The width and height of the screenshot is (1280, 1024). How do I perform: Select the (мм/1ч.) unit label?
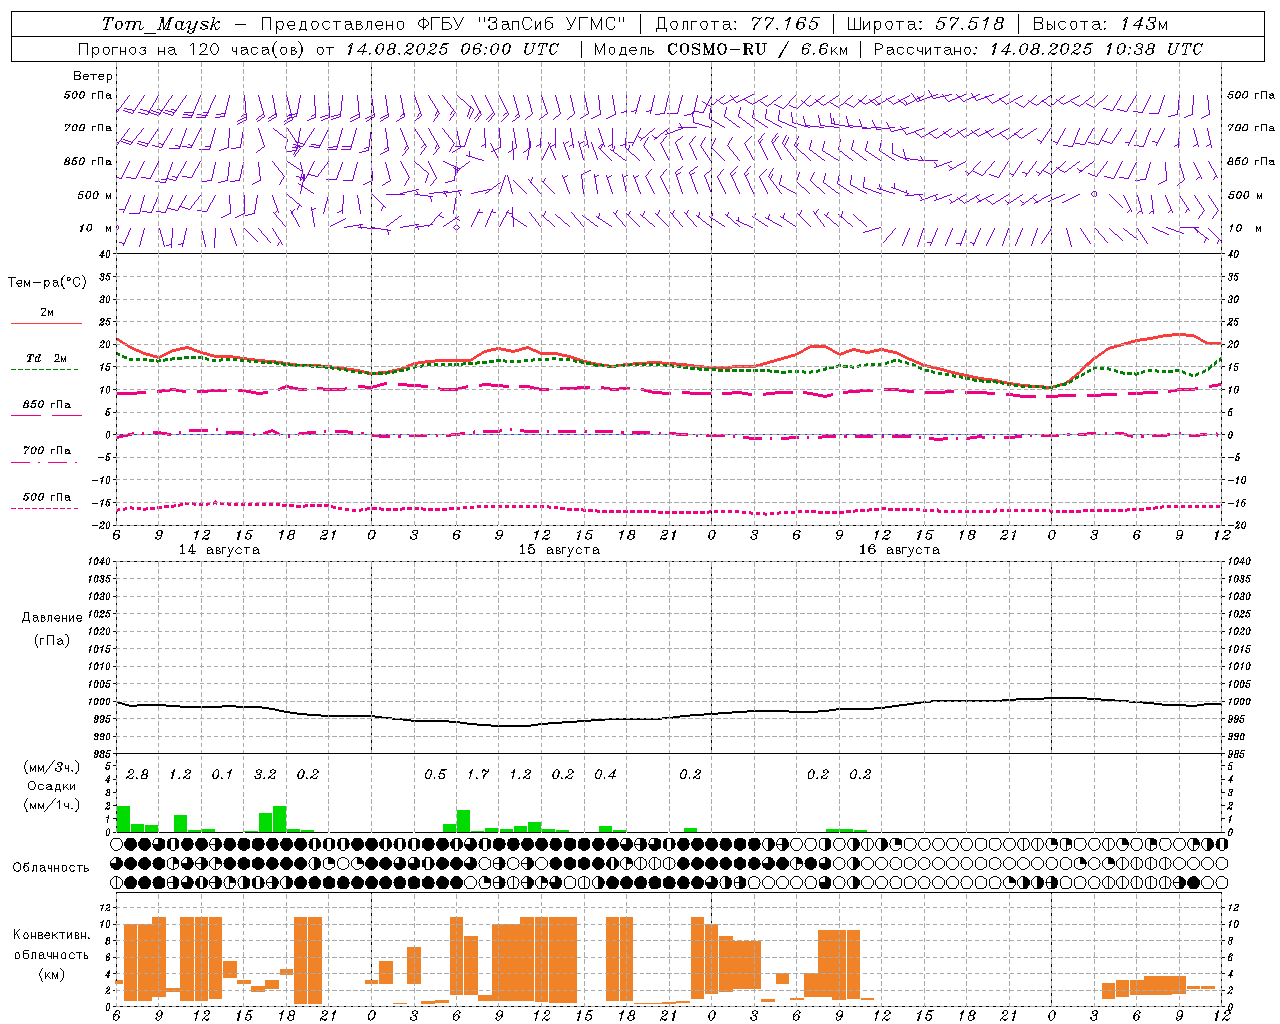pos(51,805)
